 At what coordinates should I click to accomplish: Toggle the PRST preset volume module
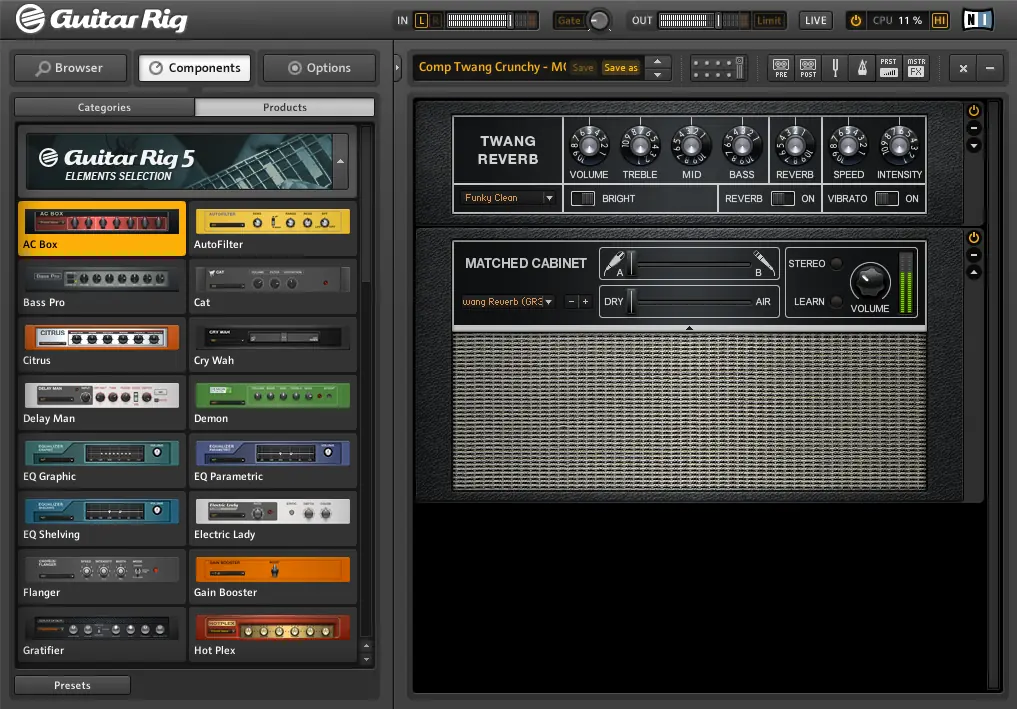pos(889,67)
